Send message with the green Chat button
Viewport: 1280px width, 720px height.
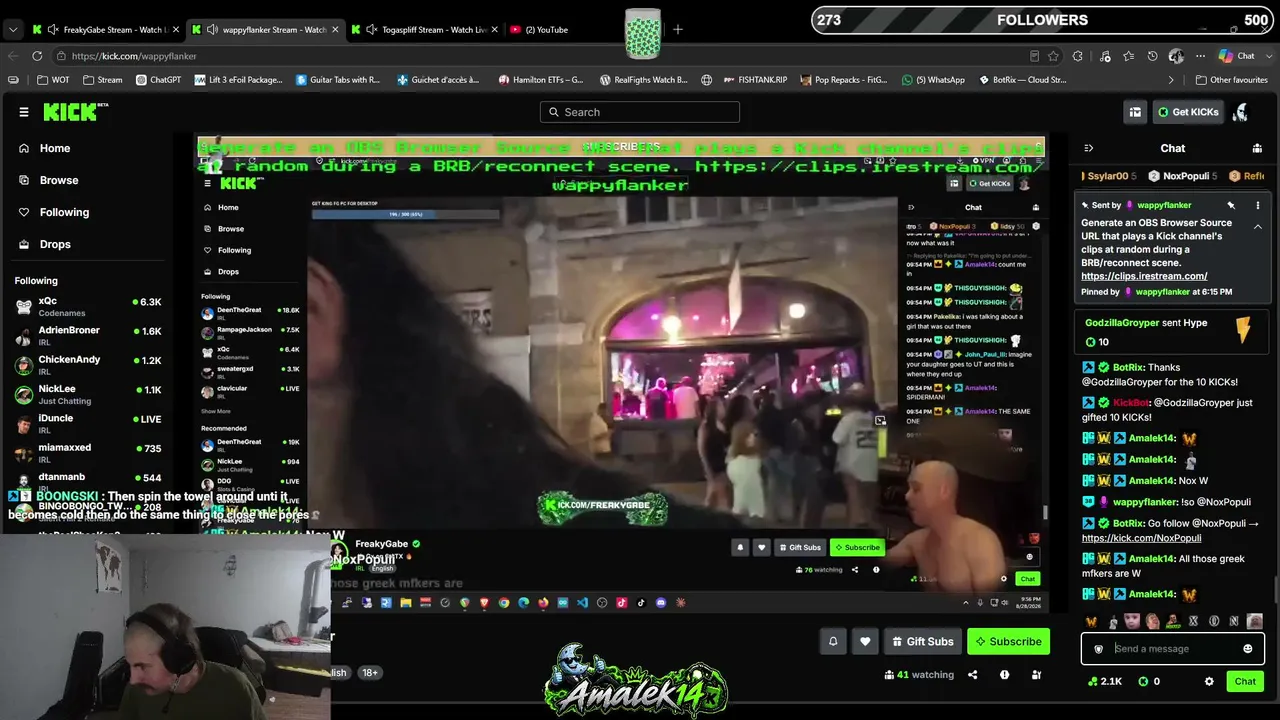(1245, 681)
